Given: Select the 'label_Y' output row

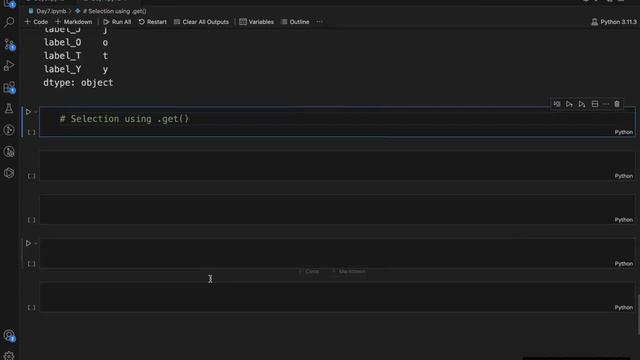Looking at the screenshot, I should tap(76, 69).
